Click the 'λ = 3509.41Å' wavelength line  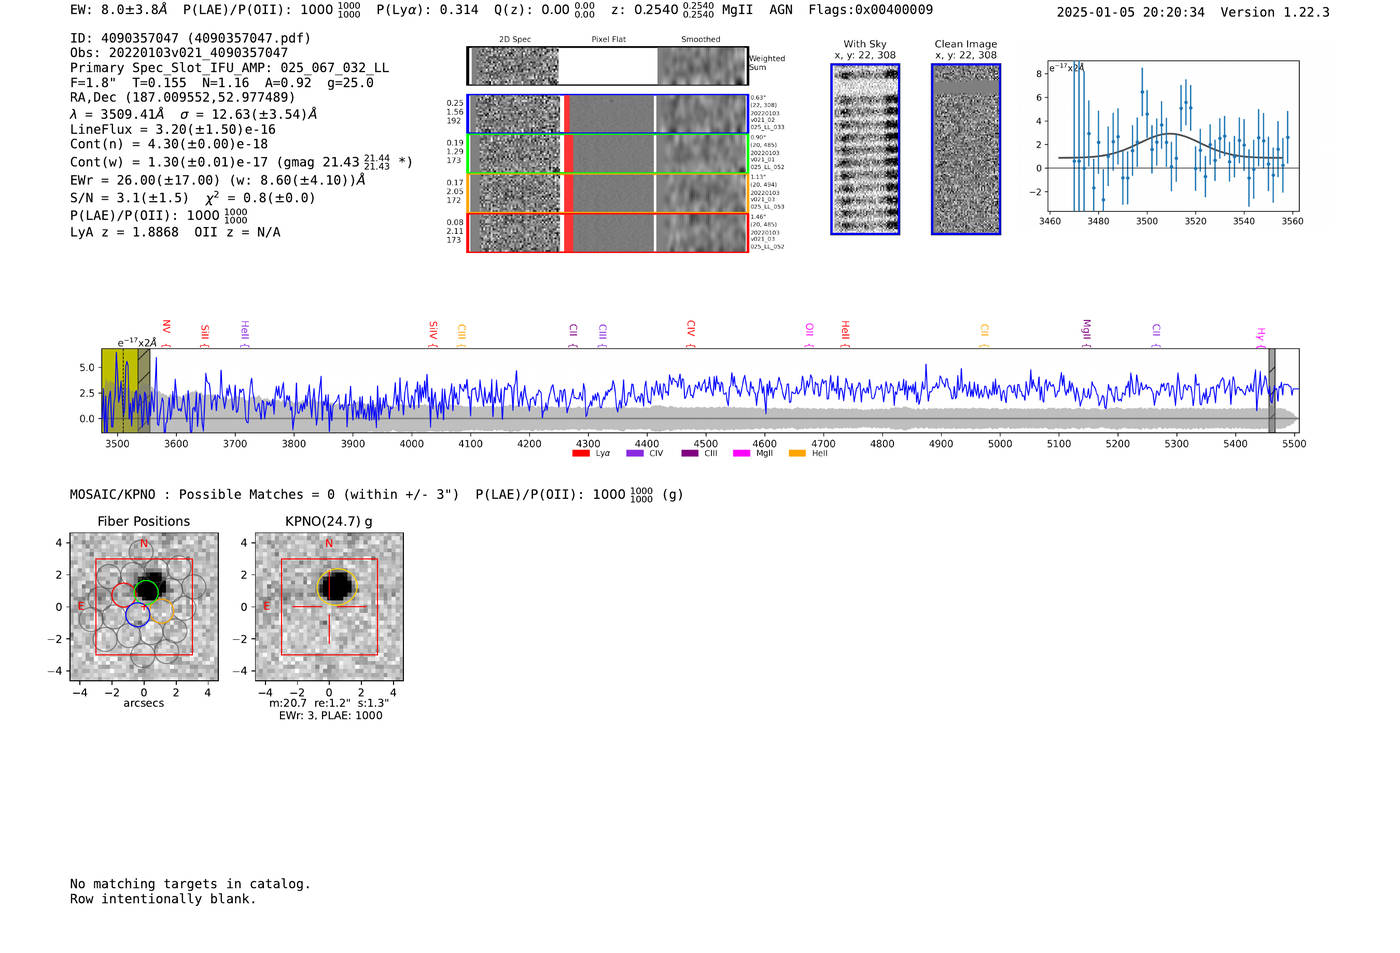[x=193, y=114]
